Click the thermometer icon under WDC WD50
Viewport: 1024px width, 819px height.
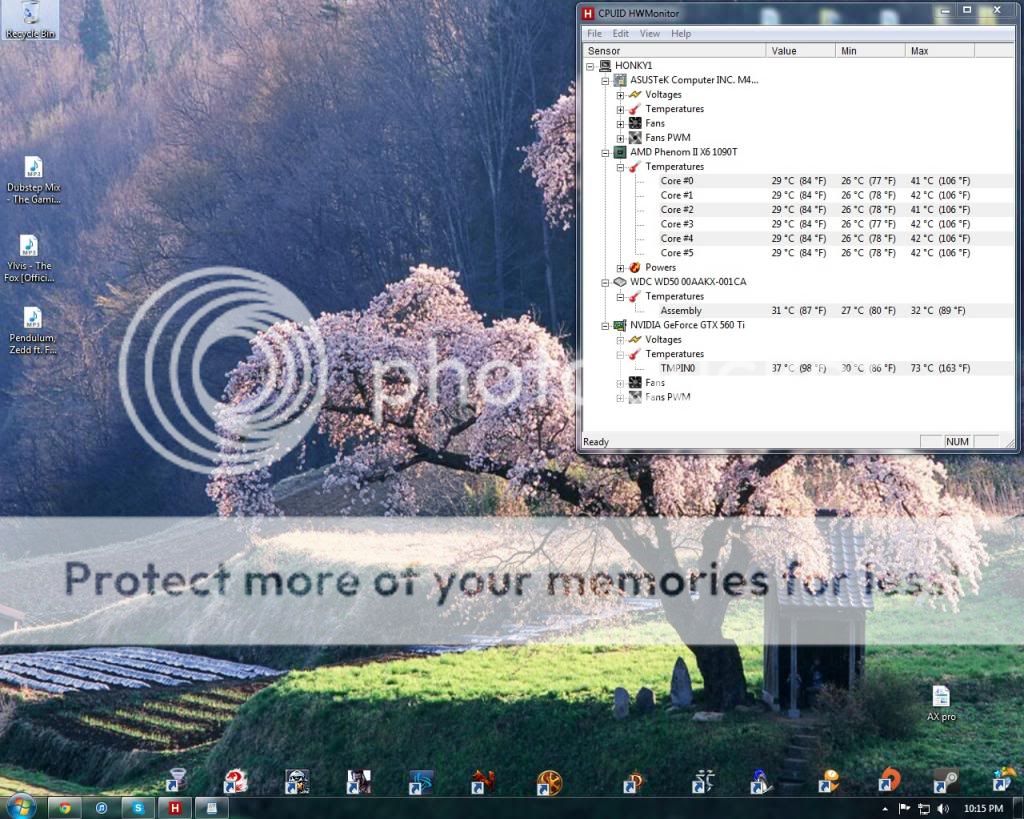click(635, 297)
